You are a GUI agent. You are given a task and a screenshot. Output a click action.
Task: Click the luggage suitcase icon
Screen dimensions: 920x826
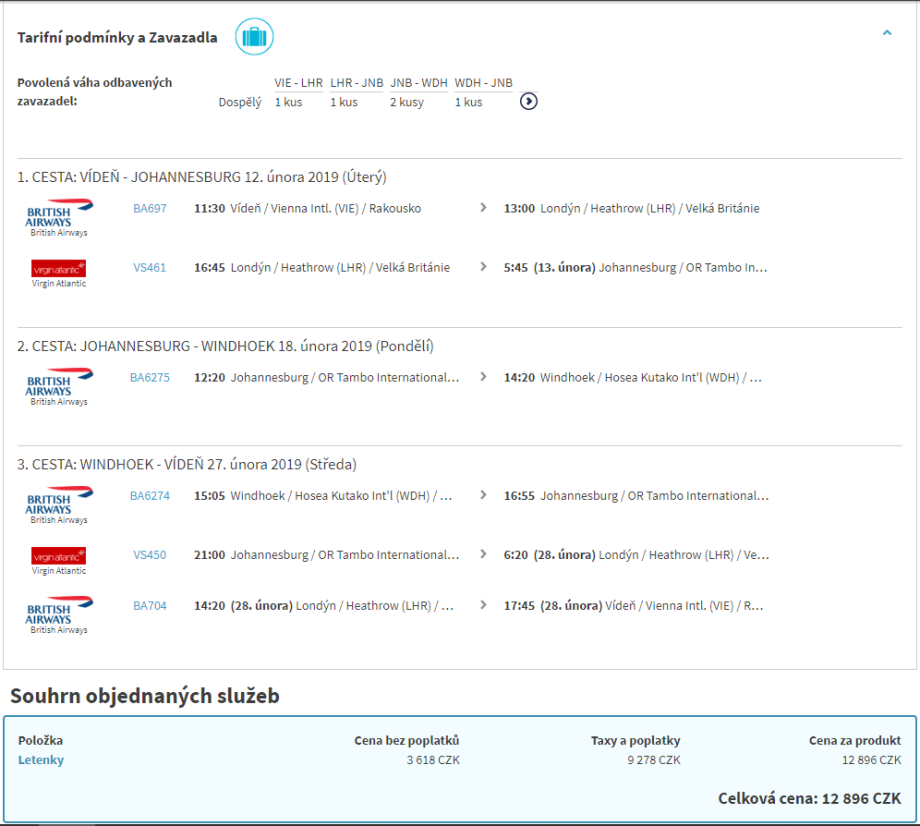pyautogui.click(x=254, y=38)
